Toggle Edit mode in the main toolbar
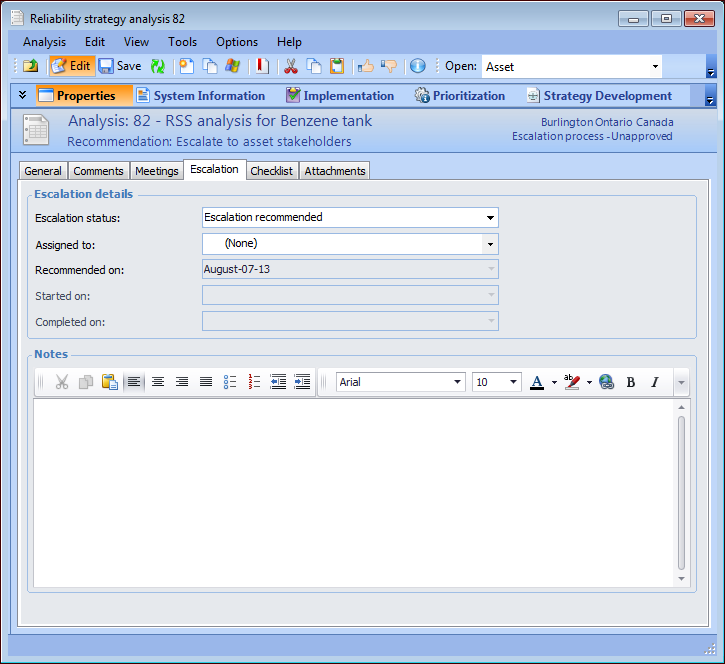The height and width of the screenshot is (664, 725). pos(71,66)
